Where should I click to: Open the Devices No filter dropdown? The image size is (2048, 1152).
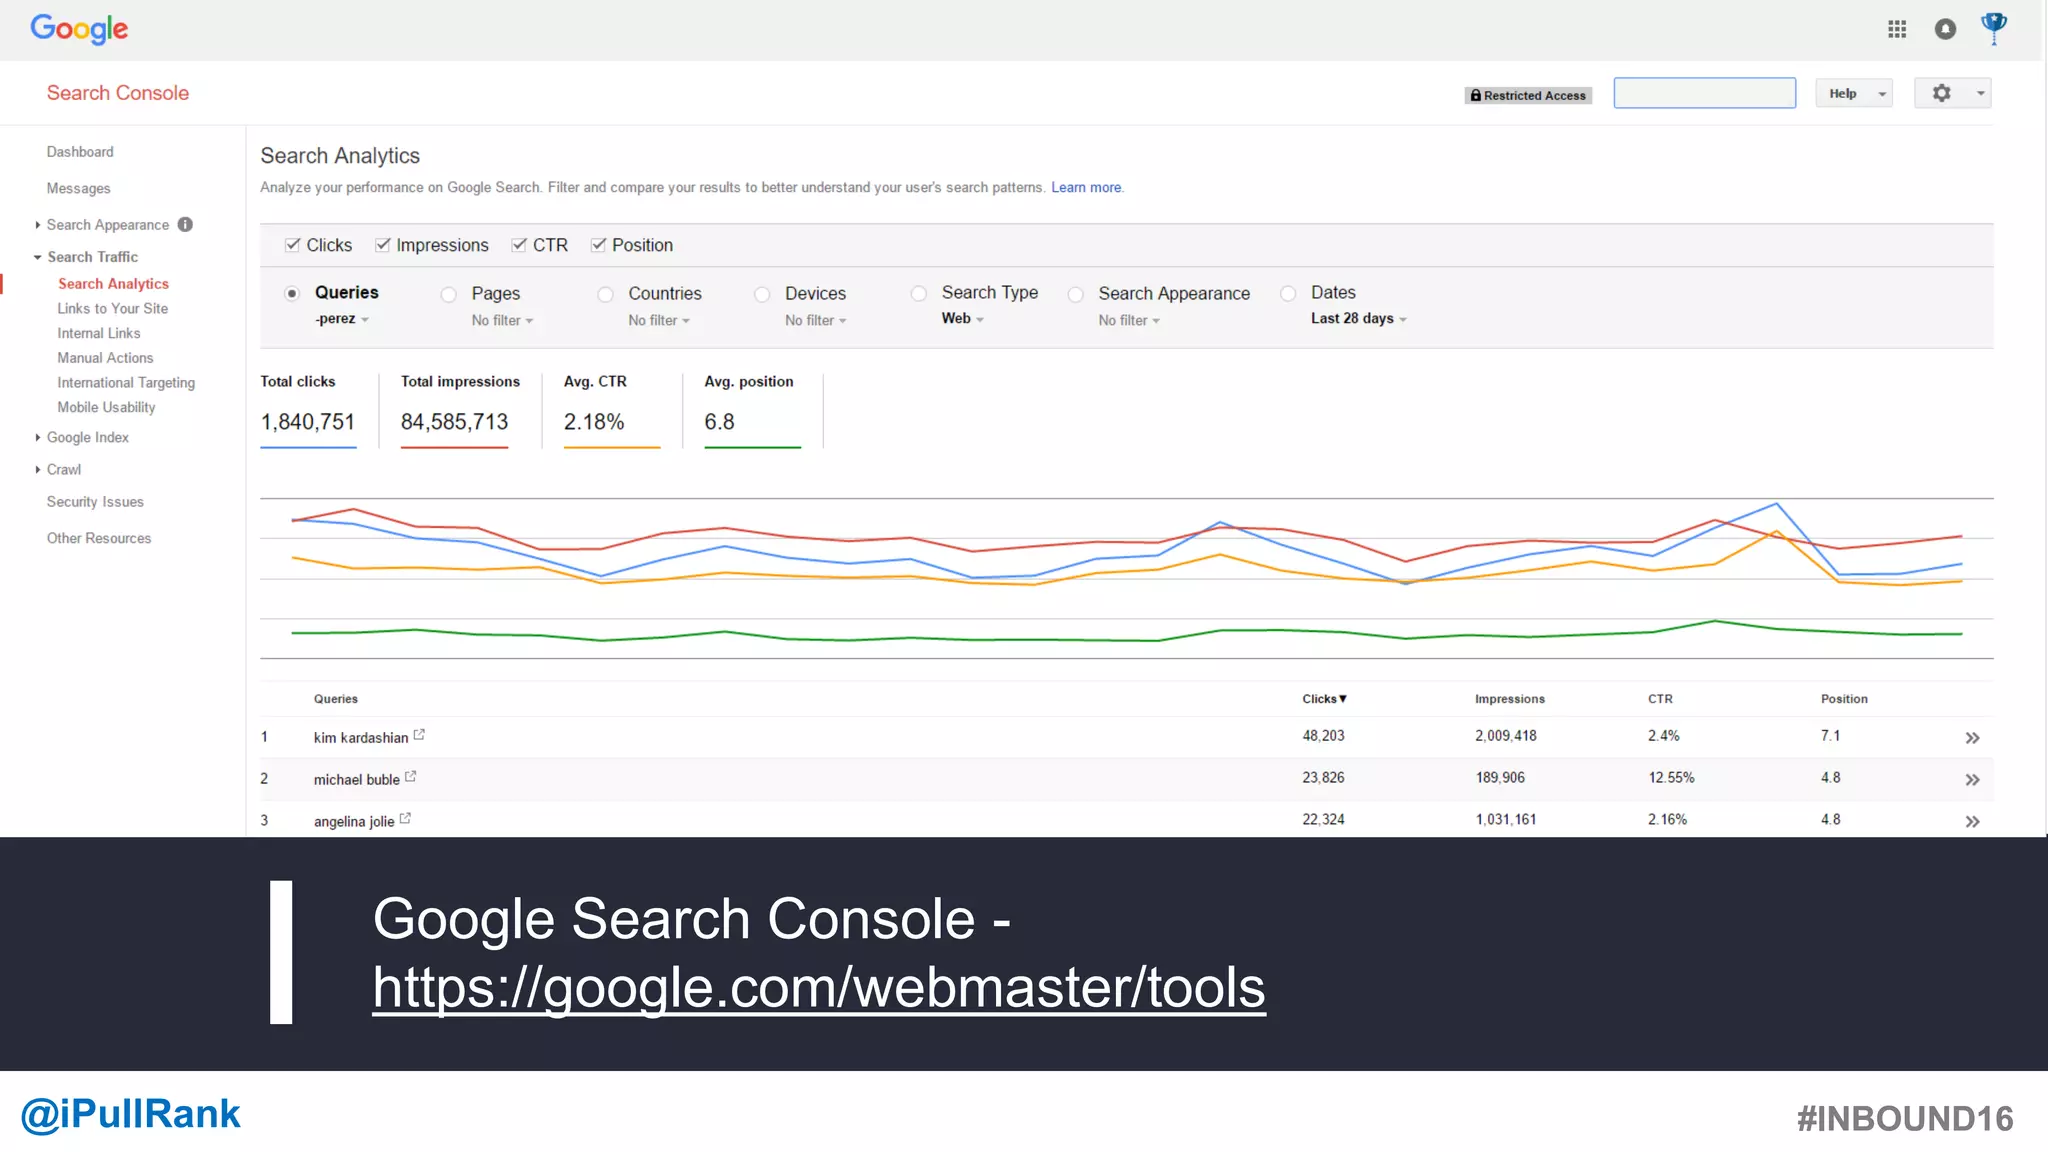coord(816,320)
